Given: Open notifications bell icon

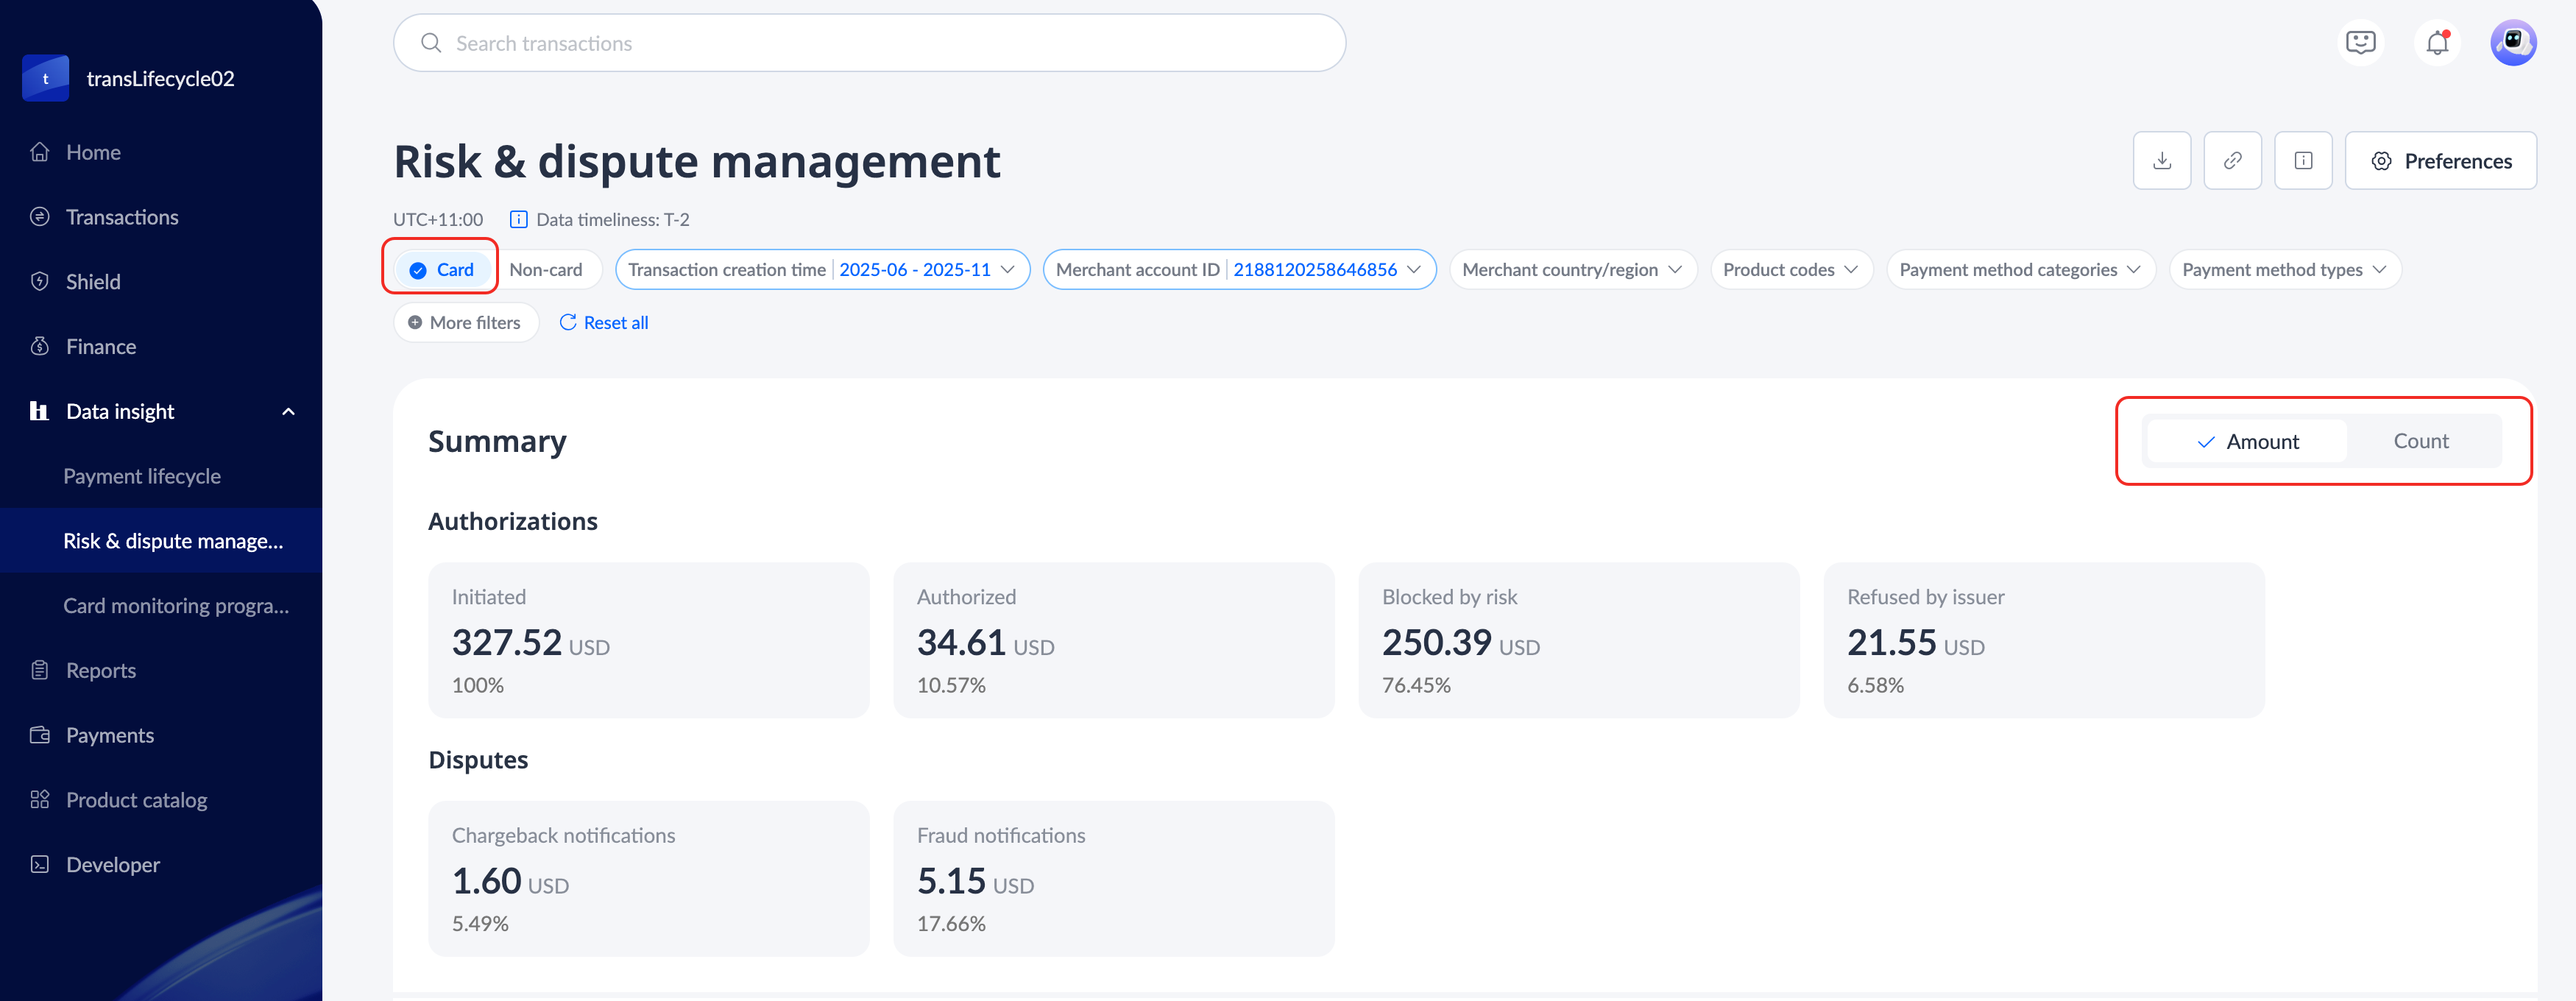Looking at the screenshot, I should (x=2437, y=43).
